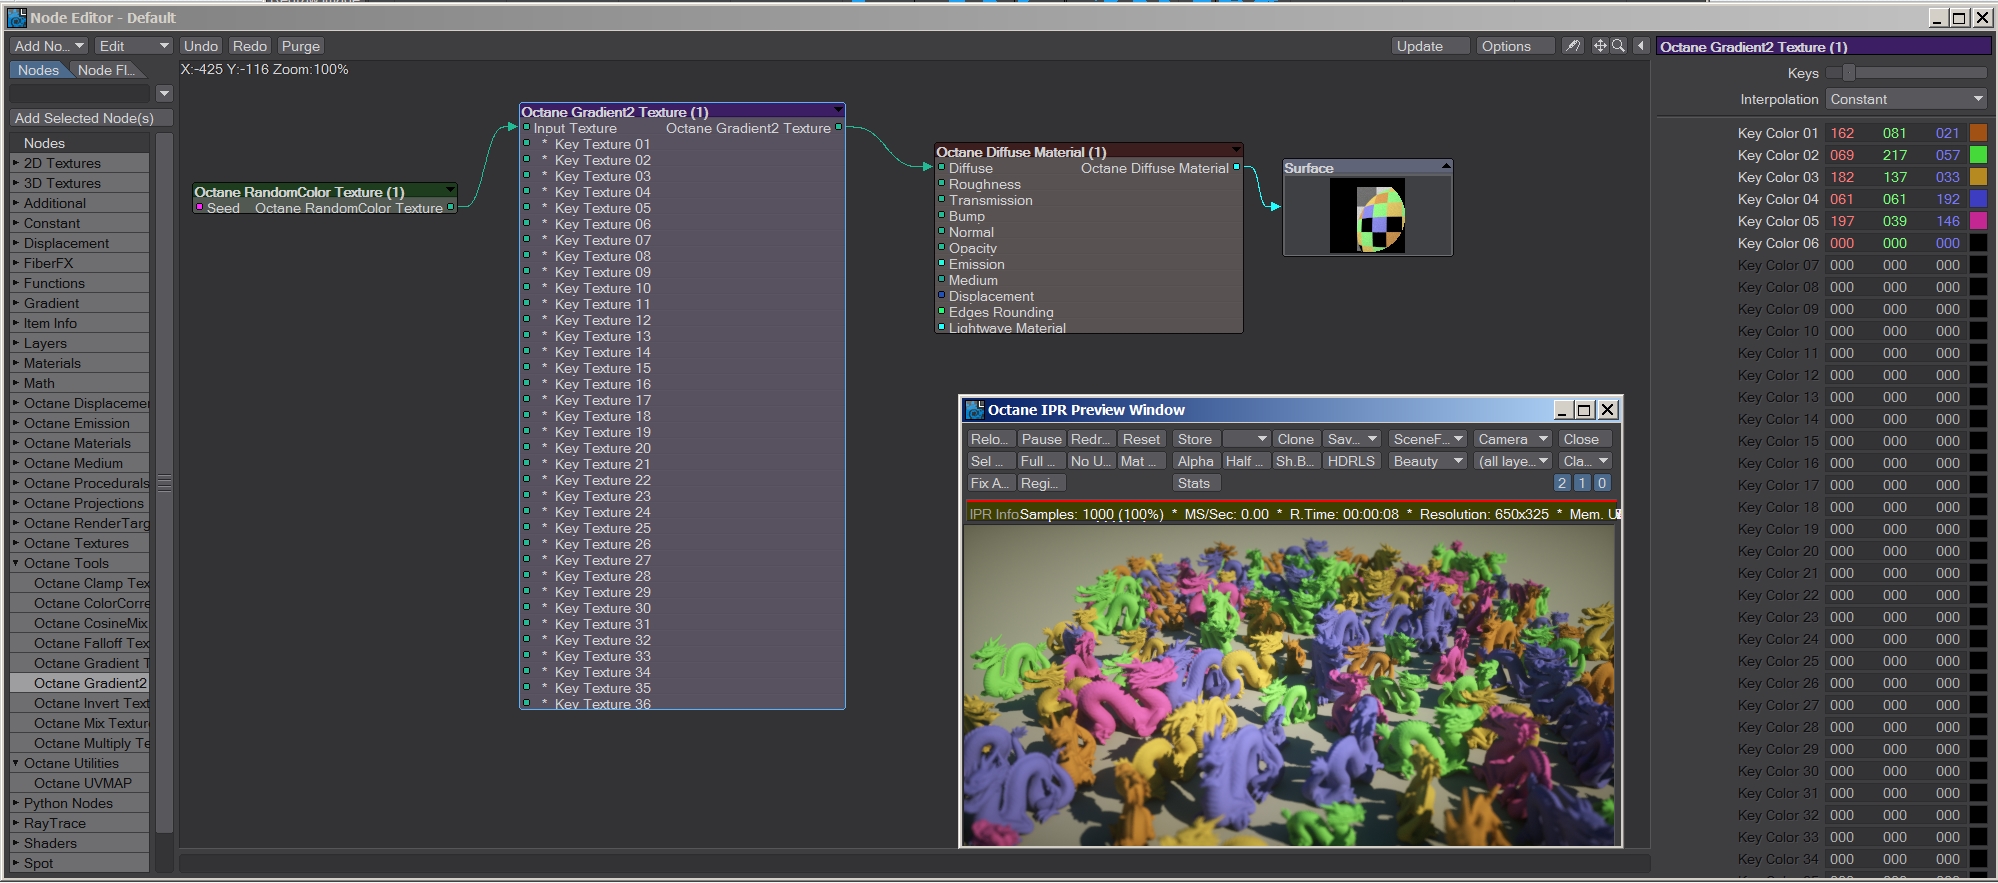Click the Key Texture 05 input port
The width and height of the screenshot is (1998, 883).
point(526,208)
